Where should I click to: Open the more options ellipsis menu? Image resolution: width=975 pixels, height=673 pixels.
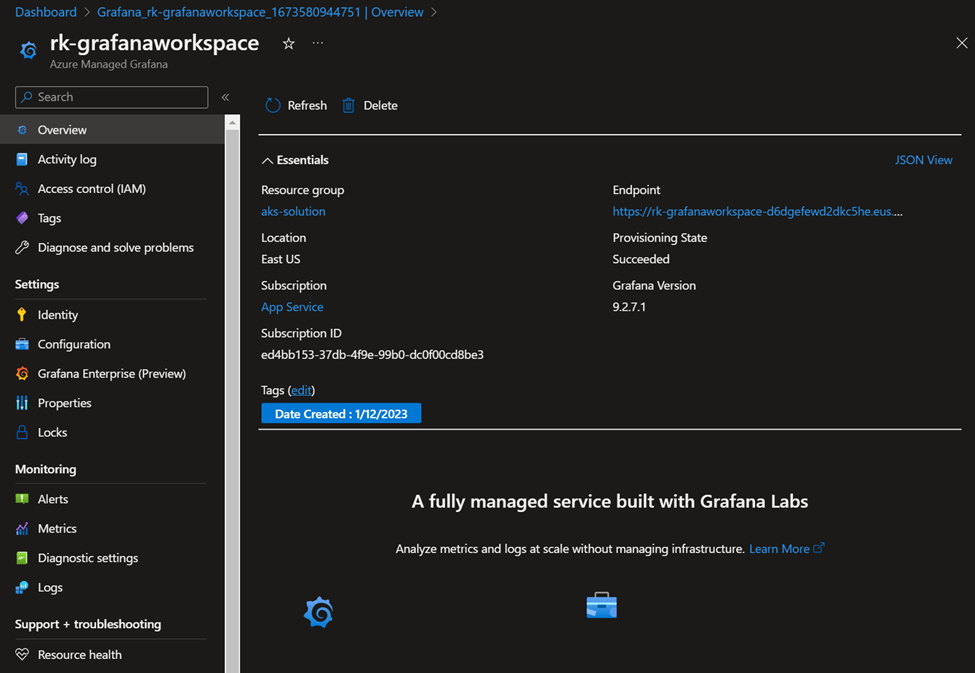click(x=318, y=44)
